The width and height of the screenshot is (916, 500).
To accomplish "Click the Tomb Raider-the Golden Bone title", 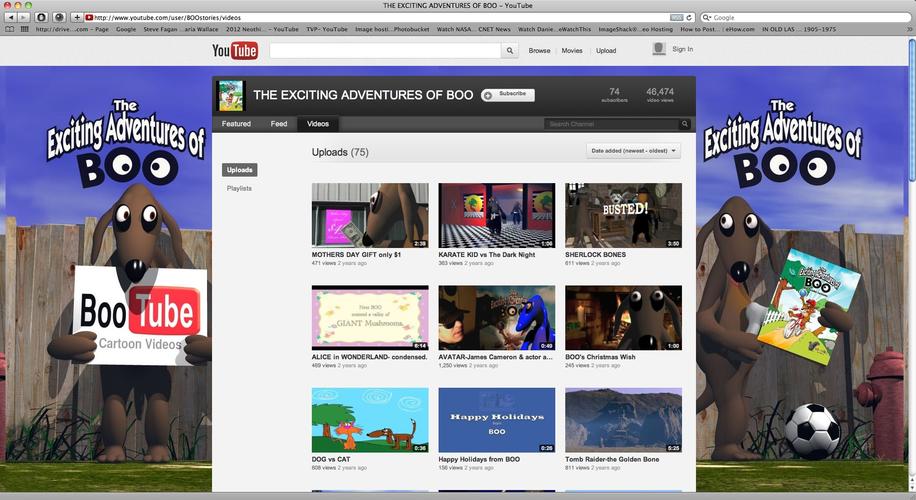I will coord(612,459).
